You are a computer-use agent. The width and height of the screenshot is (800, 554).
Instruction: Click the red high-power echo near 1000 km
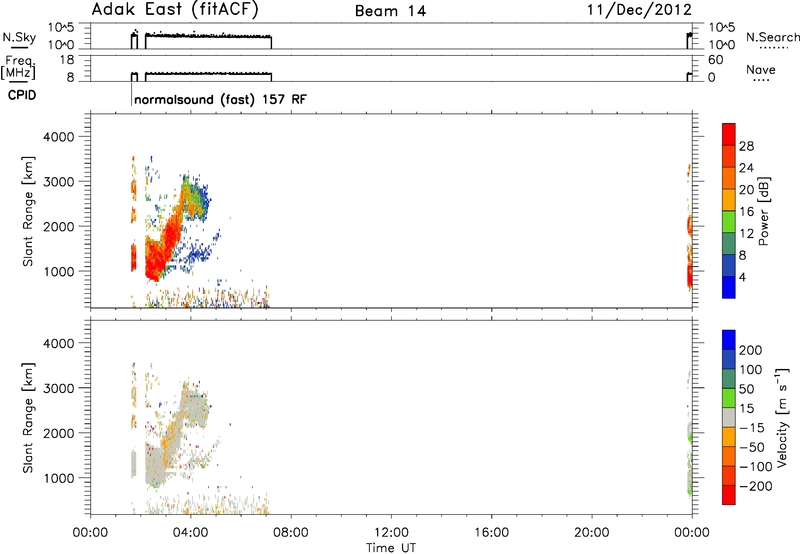tap(155, 261)
